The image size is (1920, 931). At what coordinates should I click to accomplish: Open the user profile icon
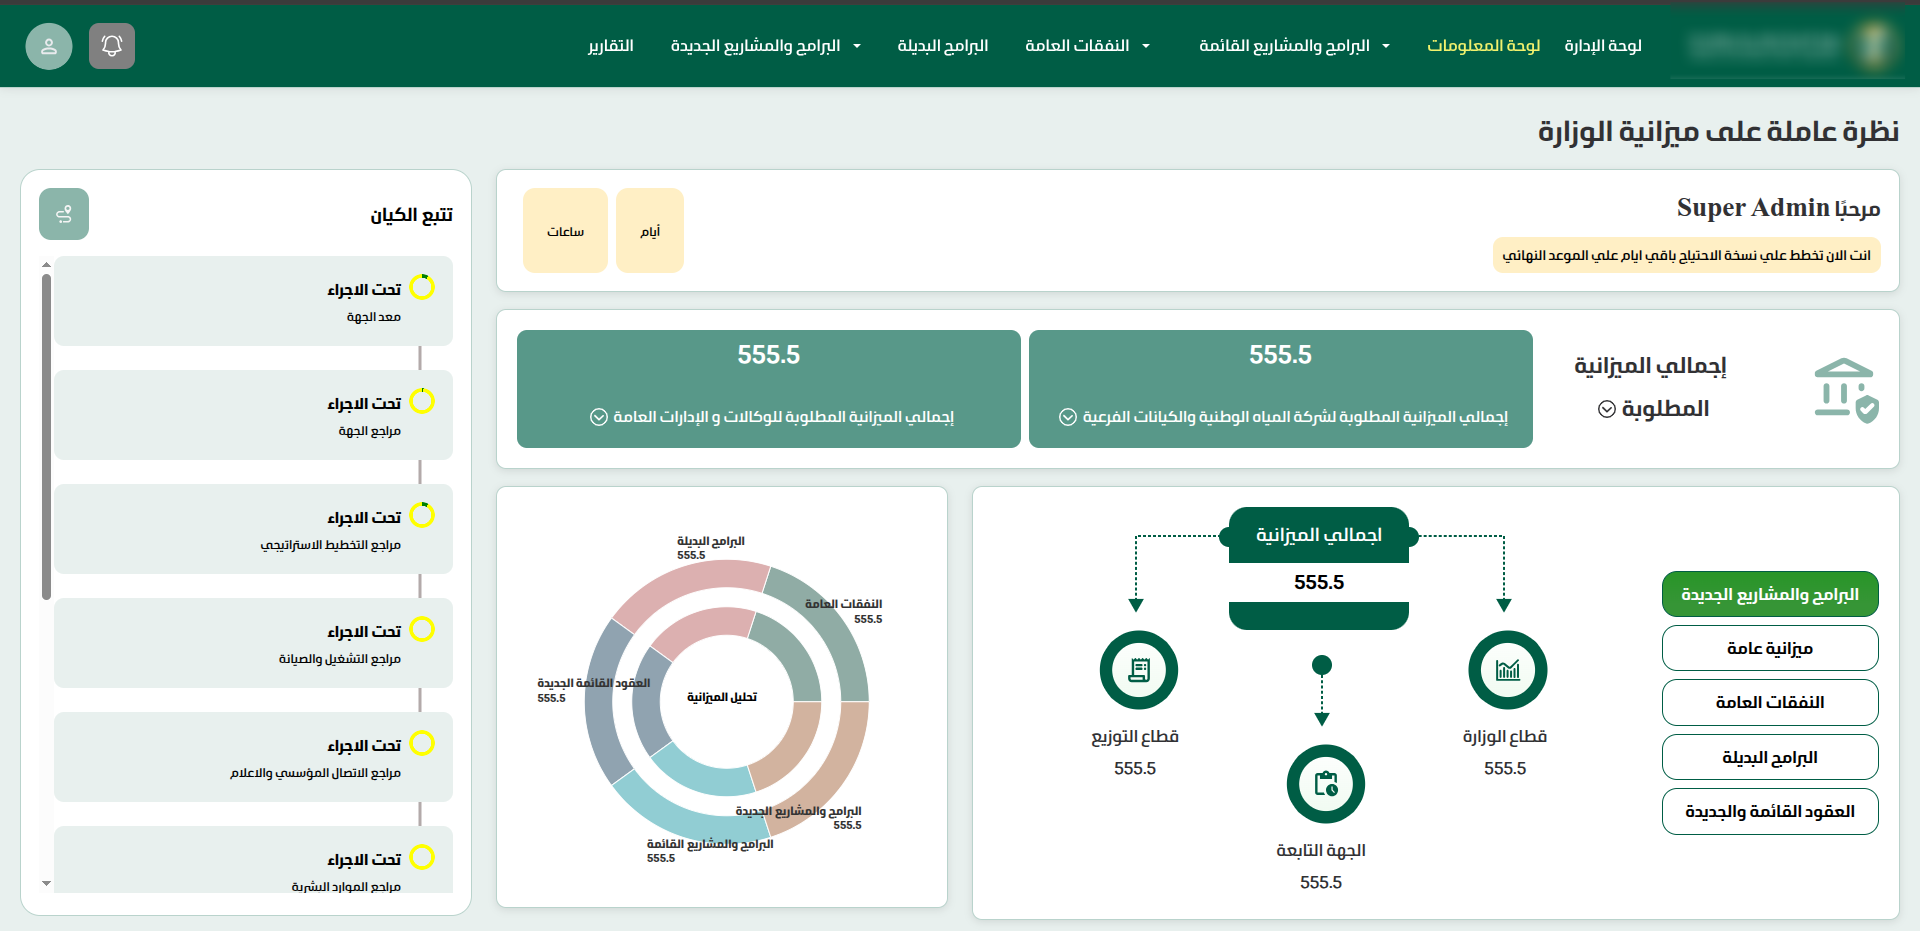pyautogui.click(x=49, y=46)
